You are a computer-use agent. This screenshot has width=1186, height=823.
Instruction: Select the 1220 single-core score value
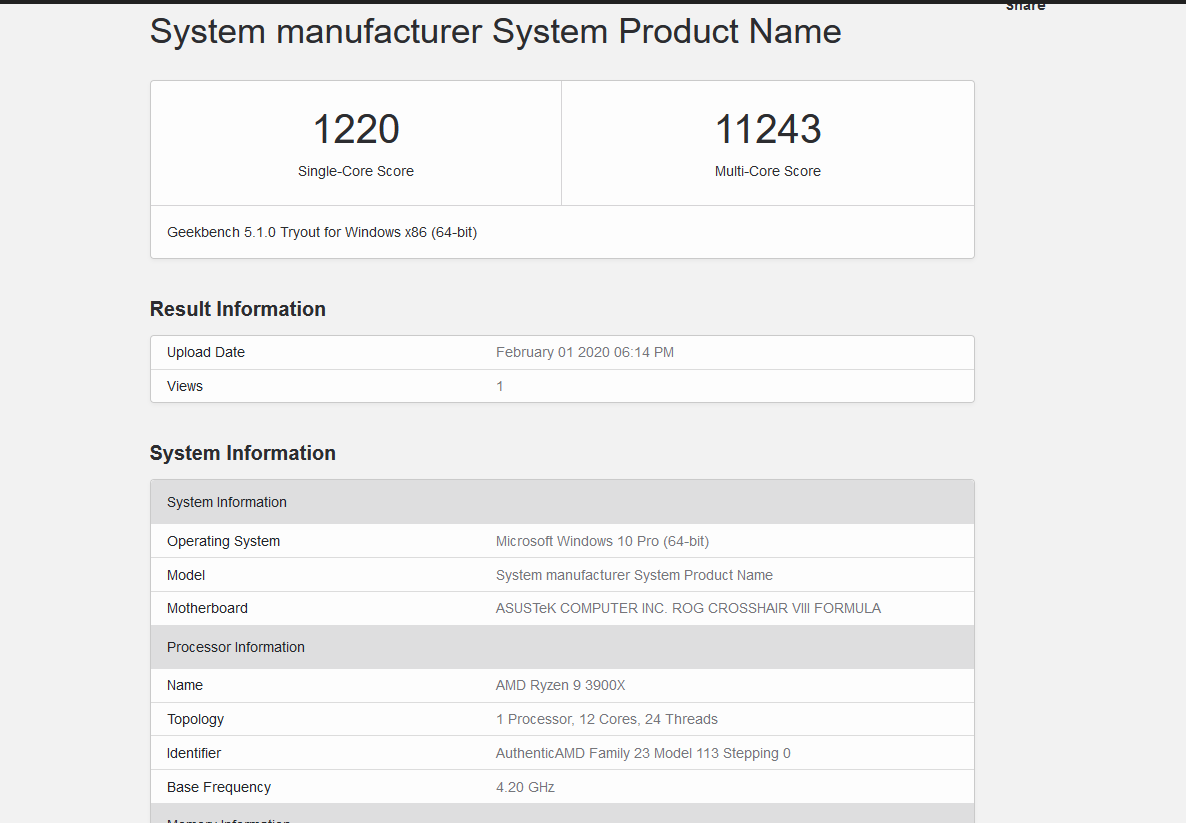click(x=355, y=129)
